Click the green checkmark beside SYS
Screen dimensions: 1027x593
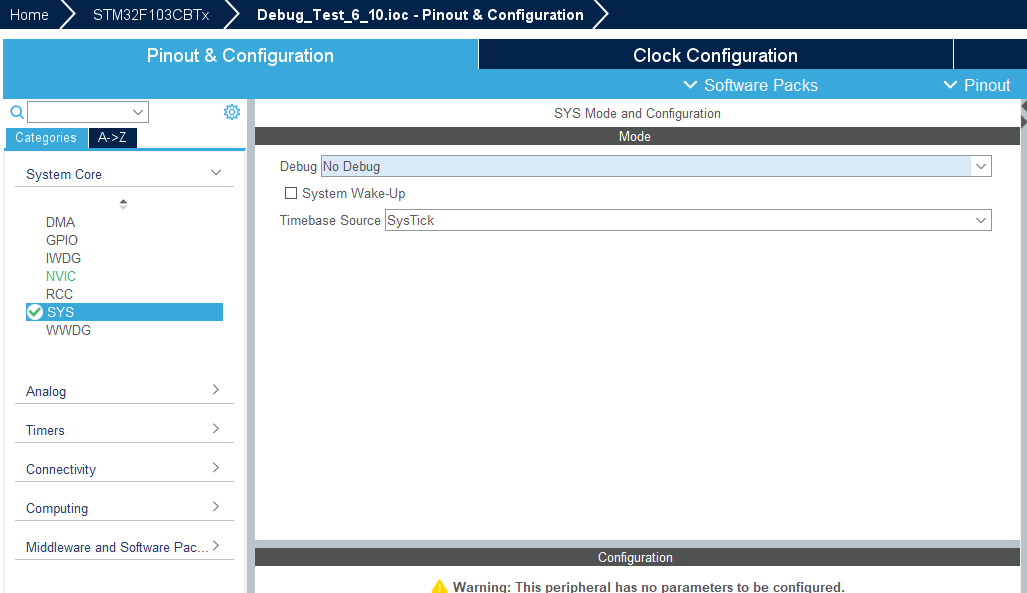(x=36, y=311)
